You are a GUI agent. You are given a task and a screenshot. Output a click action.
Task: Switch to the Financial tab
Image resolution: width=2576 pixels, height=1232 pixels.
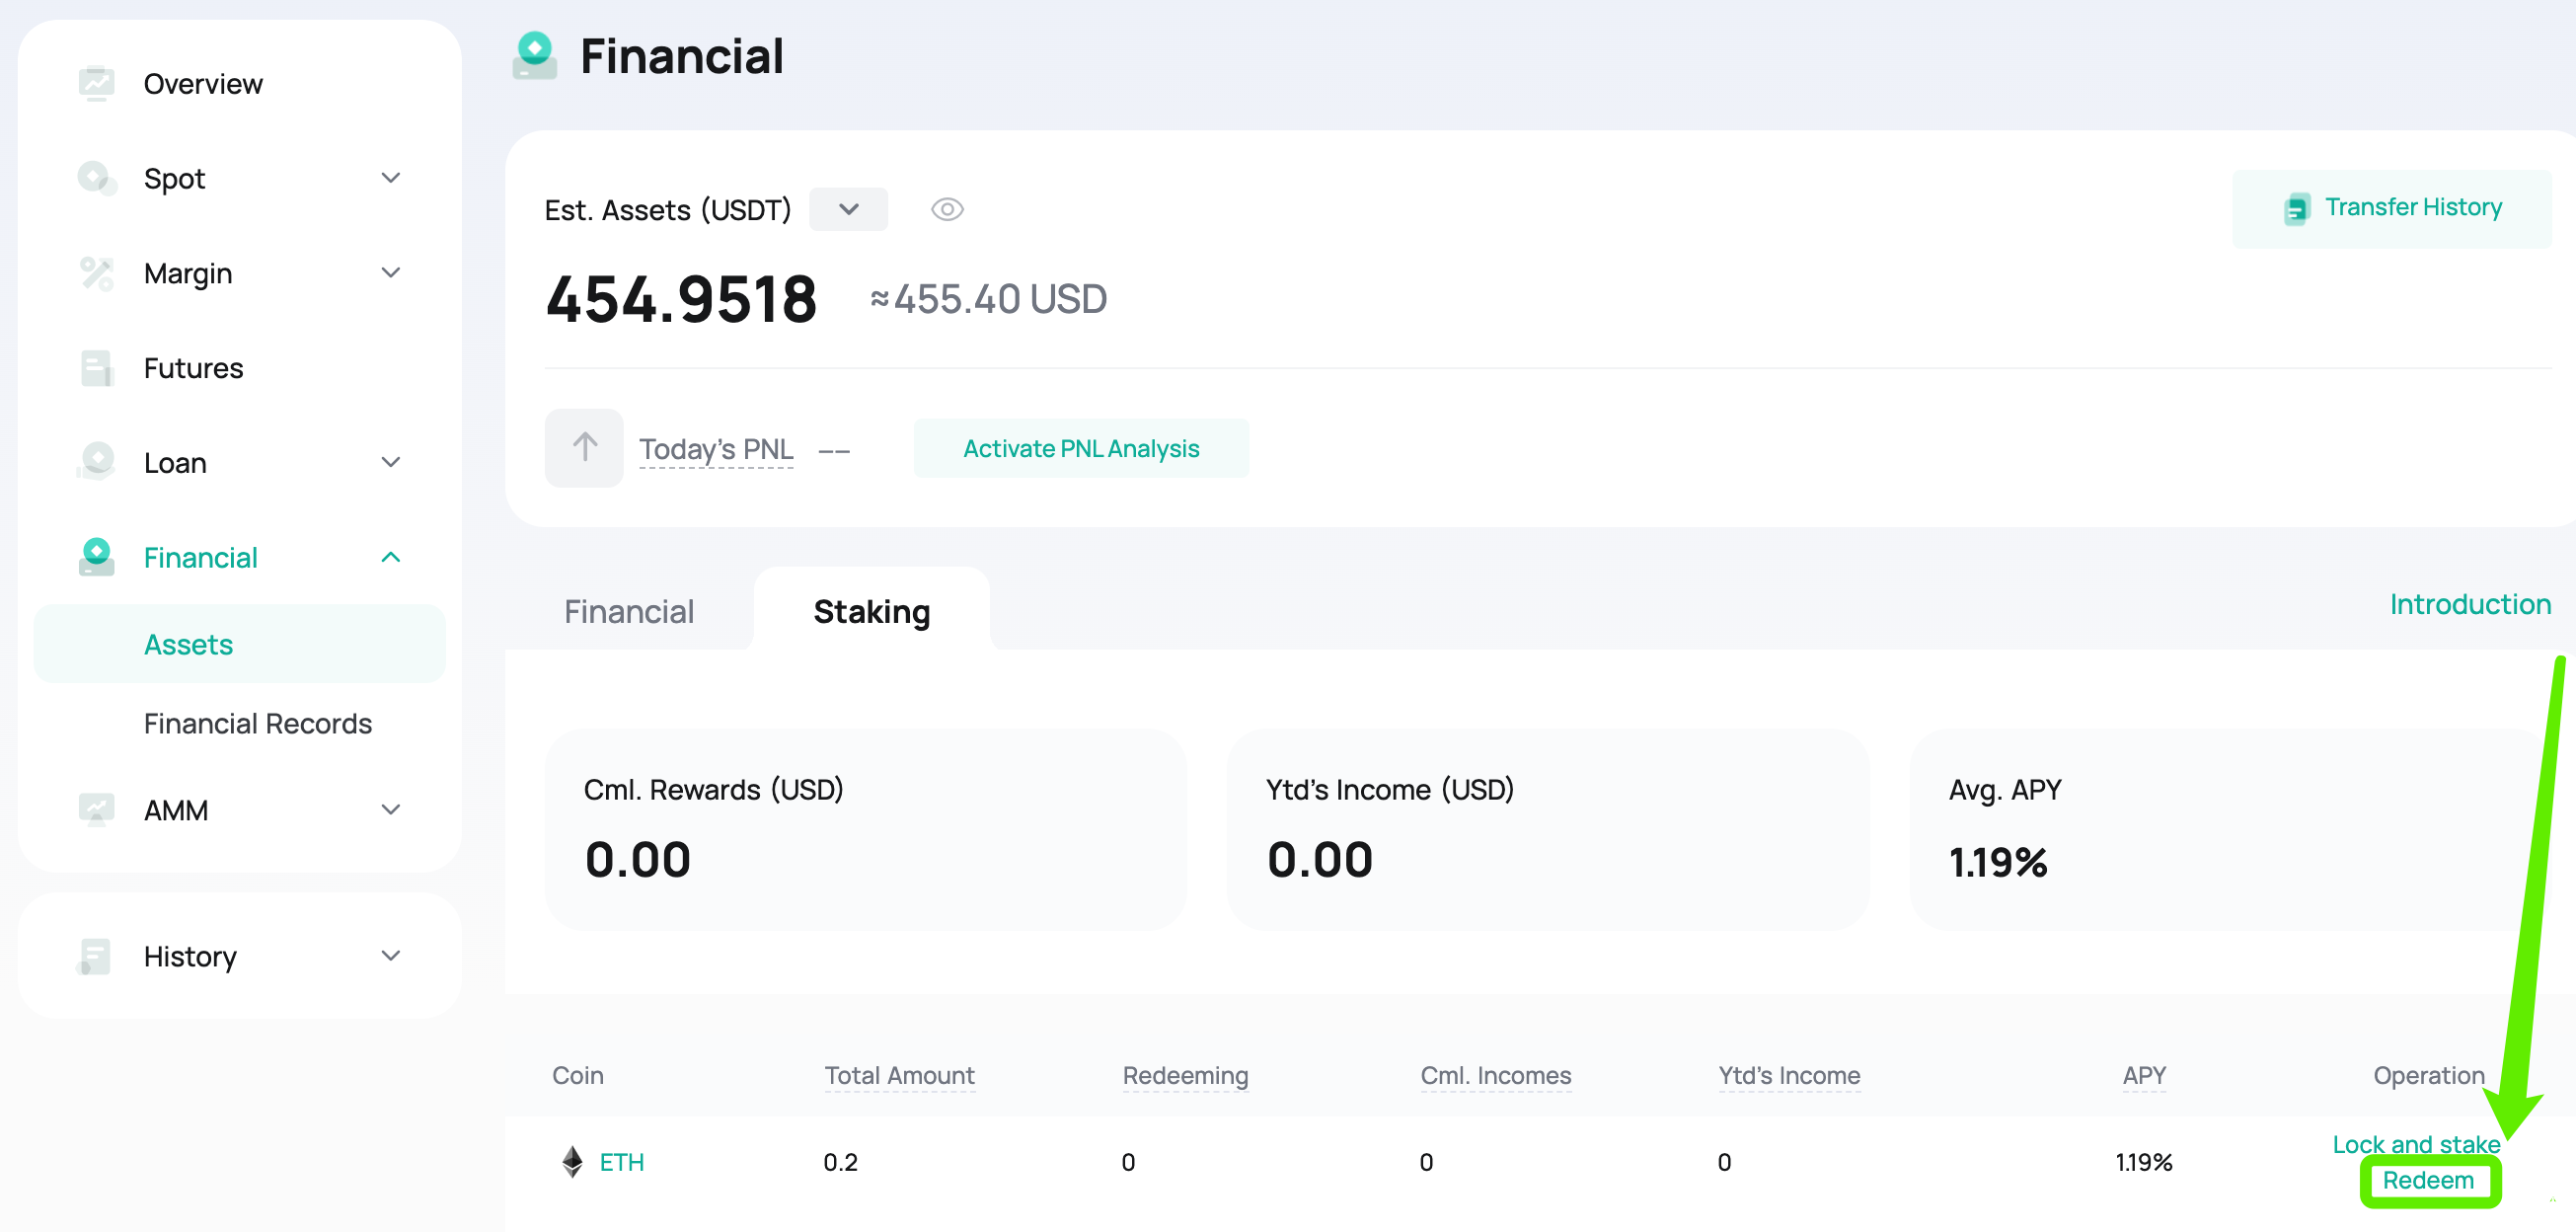point(629,611)
